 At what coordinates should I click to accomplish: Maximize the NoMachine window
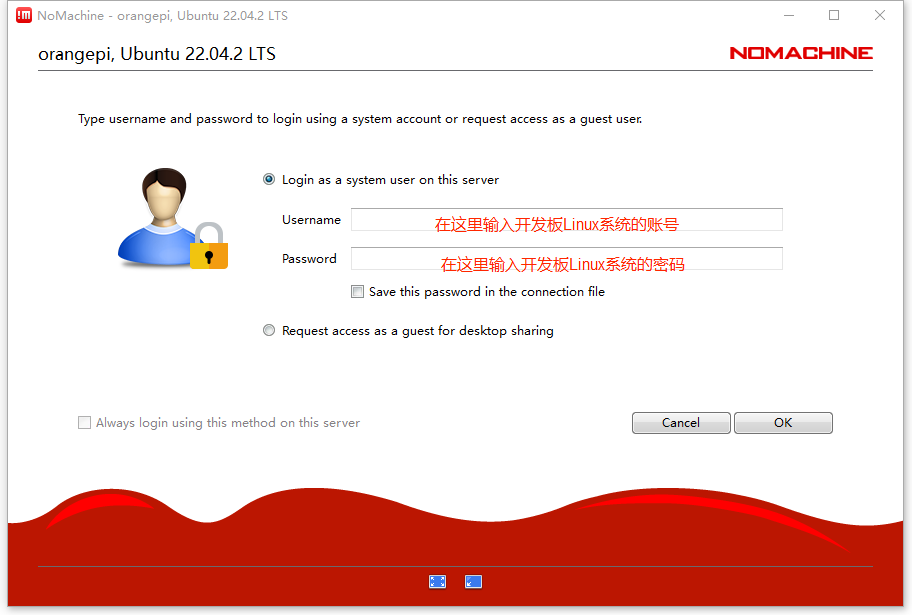(x=834, y=15)
